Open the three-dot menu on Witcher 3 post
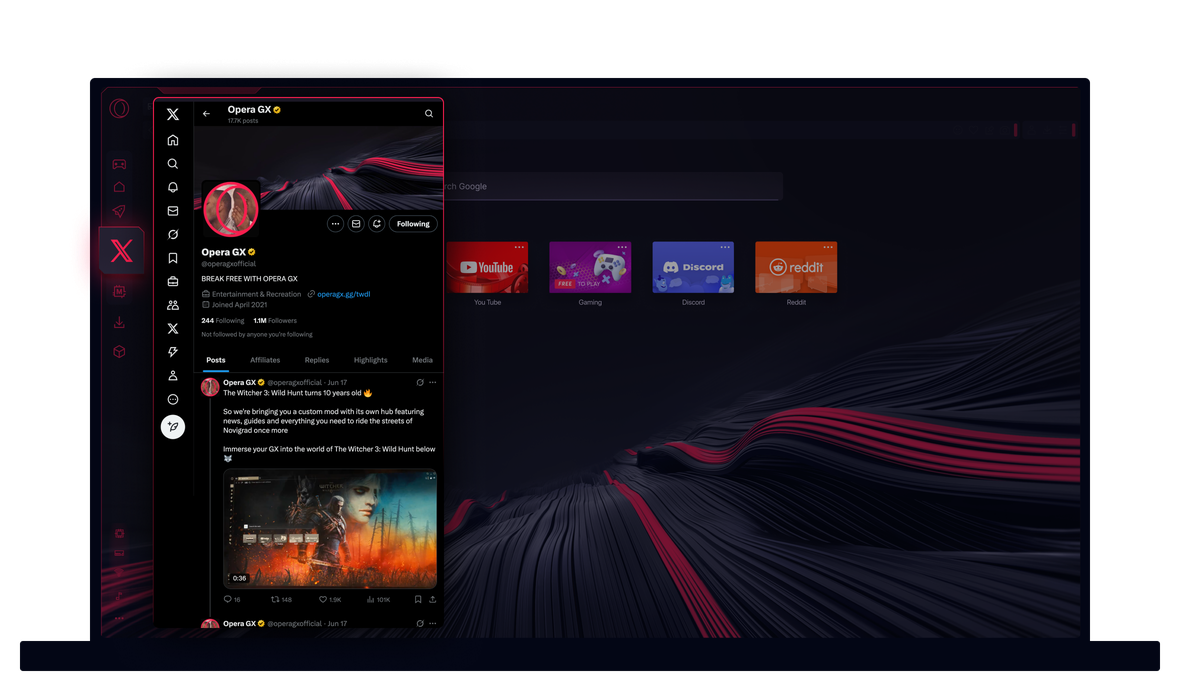This screenshot has width=1180, height=682. click(433, 382)
